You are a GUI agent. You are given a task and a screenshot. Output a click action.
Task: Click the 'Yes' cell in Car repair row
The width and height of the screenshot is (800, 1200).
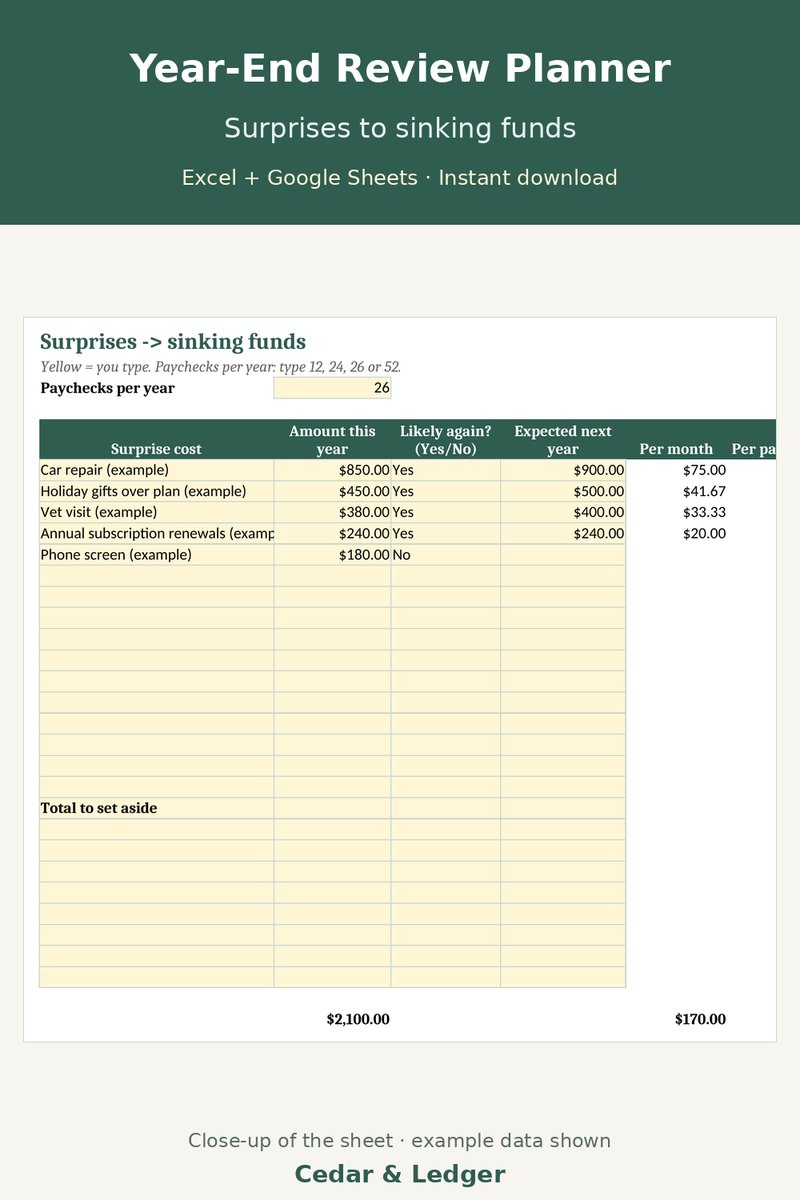(x=446, y=470)
